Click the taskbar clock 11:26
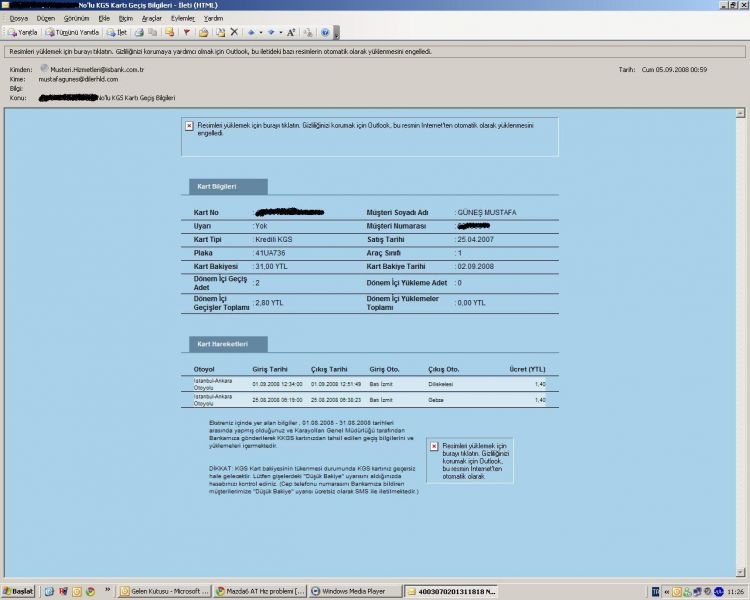This screenshot has width=750, height=600. pyautogui.click(x=736, y=592)
